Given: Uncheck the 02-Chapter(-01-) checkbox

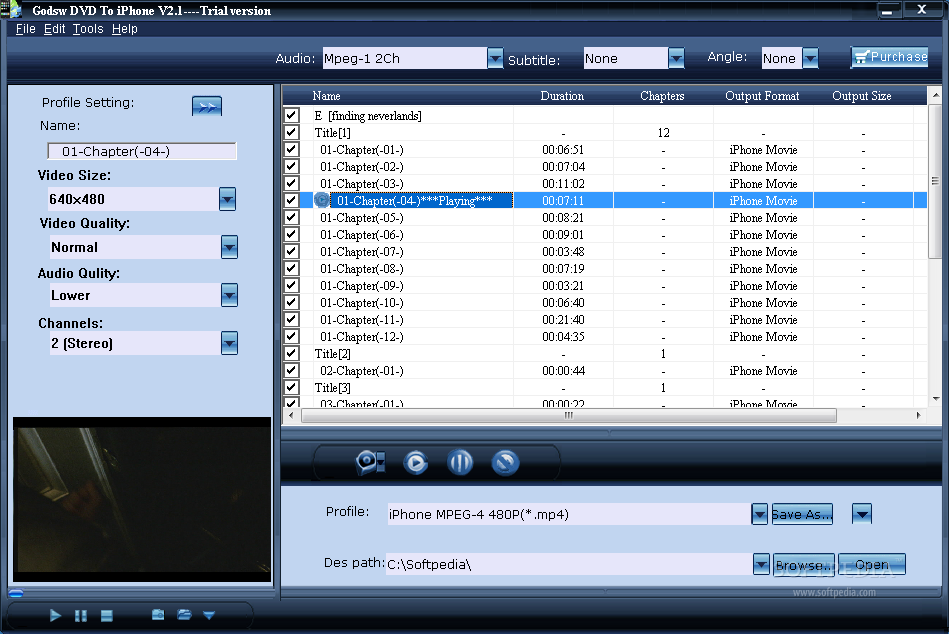Looking at the screenshot, I should 292,370.
